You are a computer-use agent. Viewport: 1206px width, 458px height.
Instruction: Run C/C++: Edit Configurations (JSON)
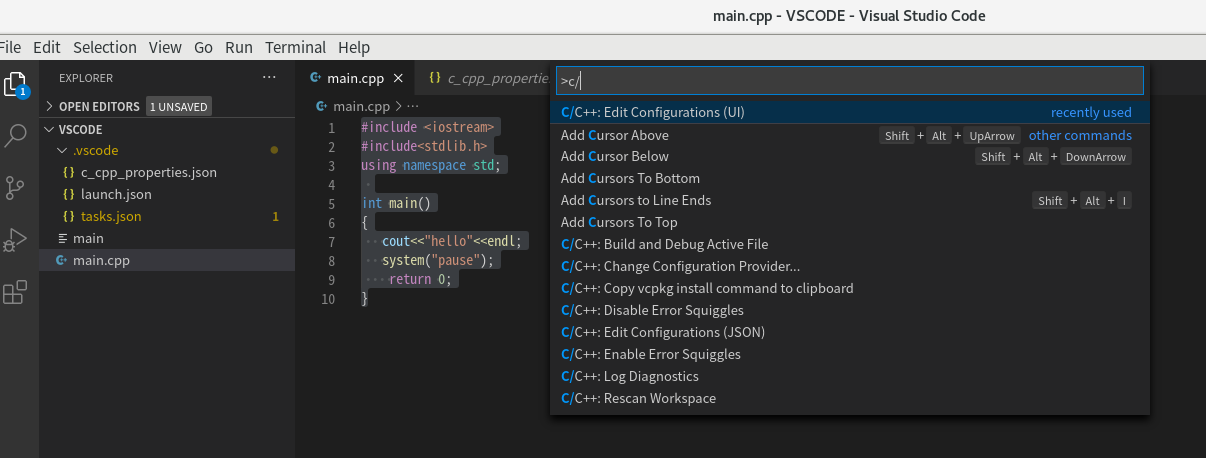(852, 332)
